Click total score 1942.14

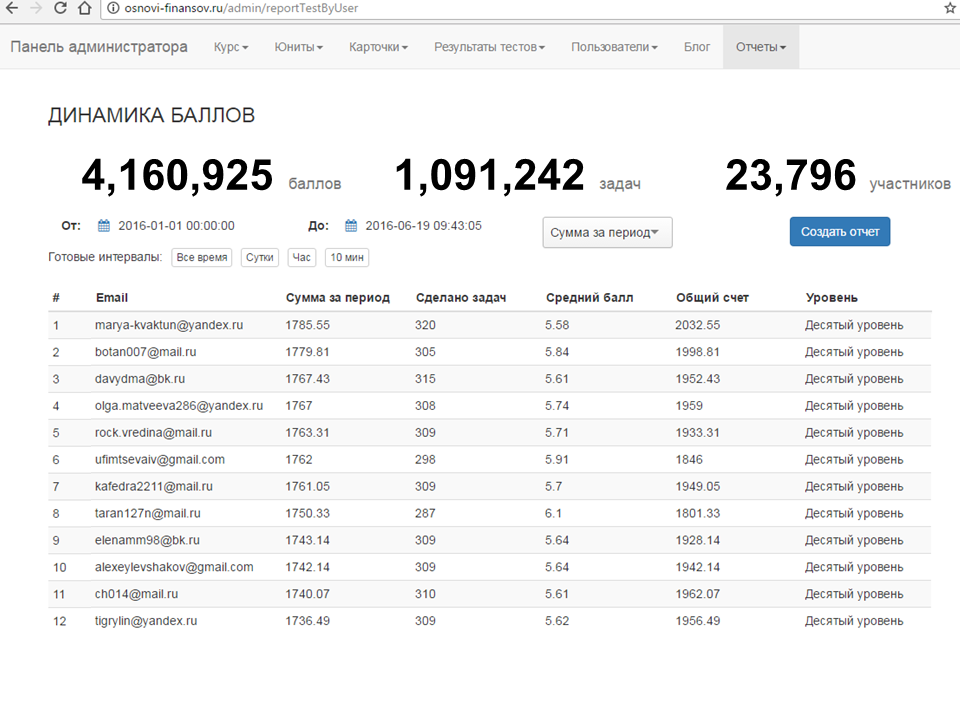tap(697, 568)
